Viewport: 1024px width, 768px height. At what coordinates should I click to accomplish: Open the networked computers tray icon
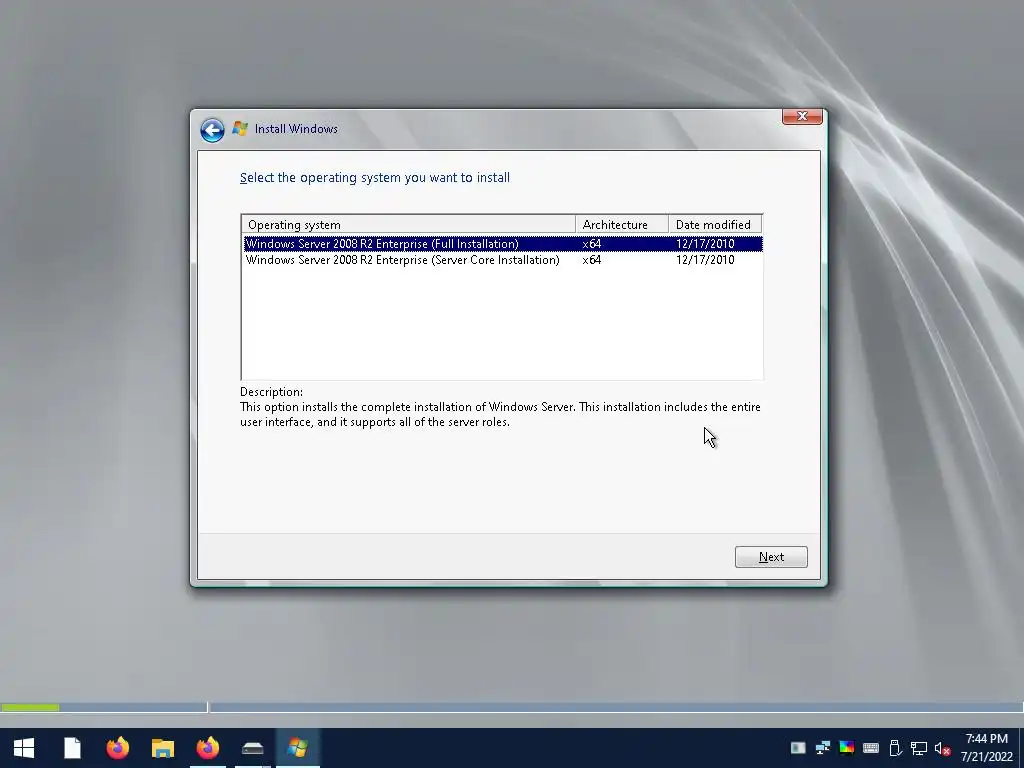pos(823,748)
